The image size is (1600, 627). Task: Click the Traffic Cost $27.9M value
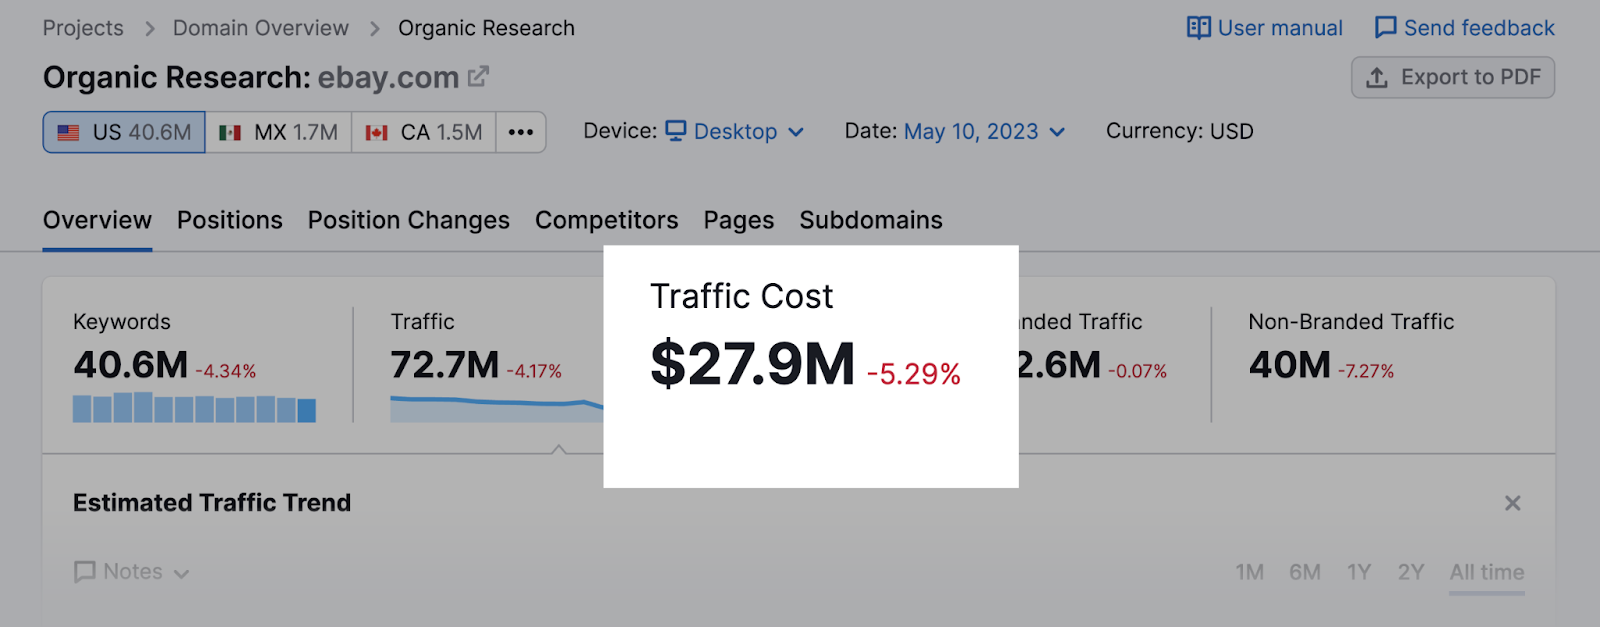(x=753, y=363)
